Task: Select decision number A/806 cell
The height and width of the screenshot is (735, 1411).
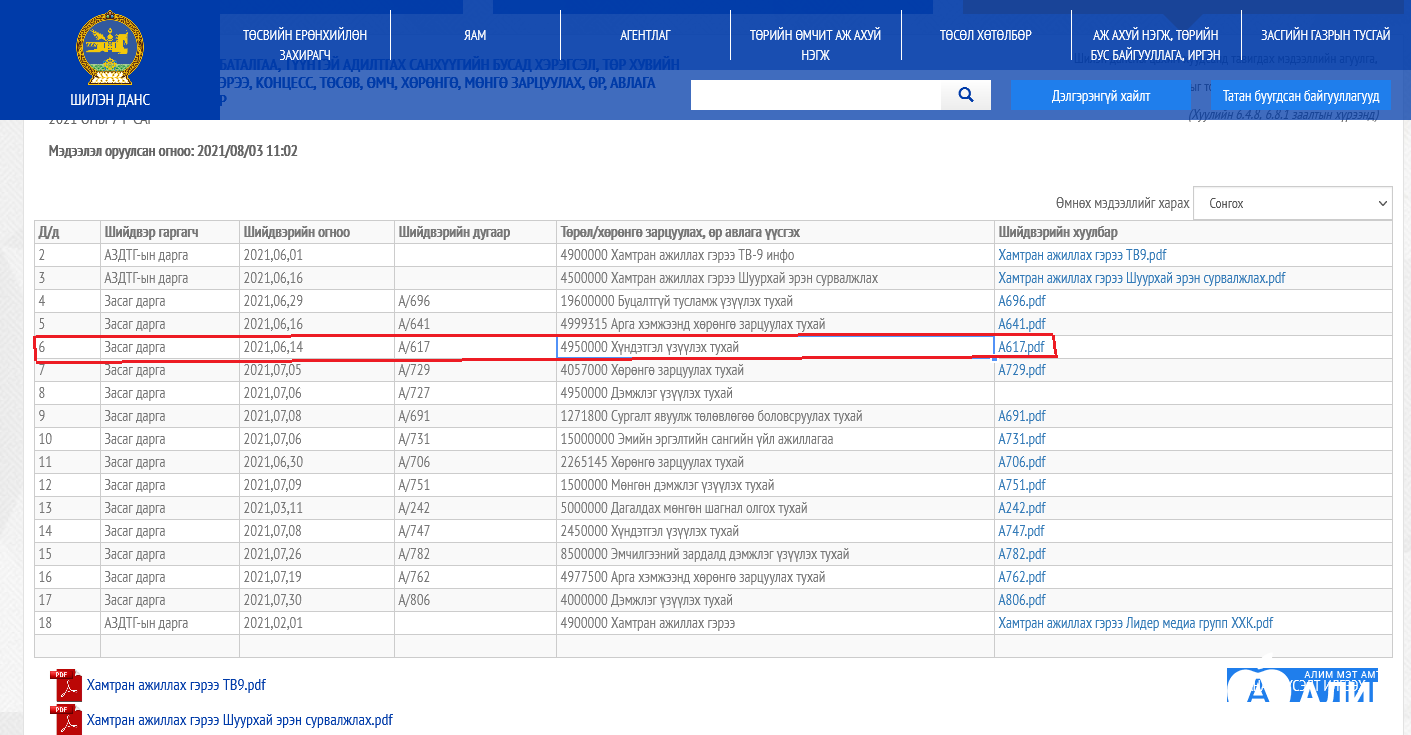Action: tap(475, 600)
